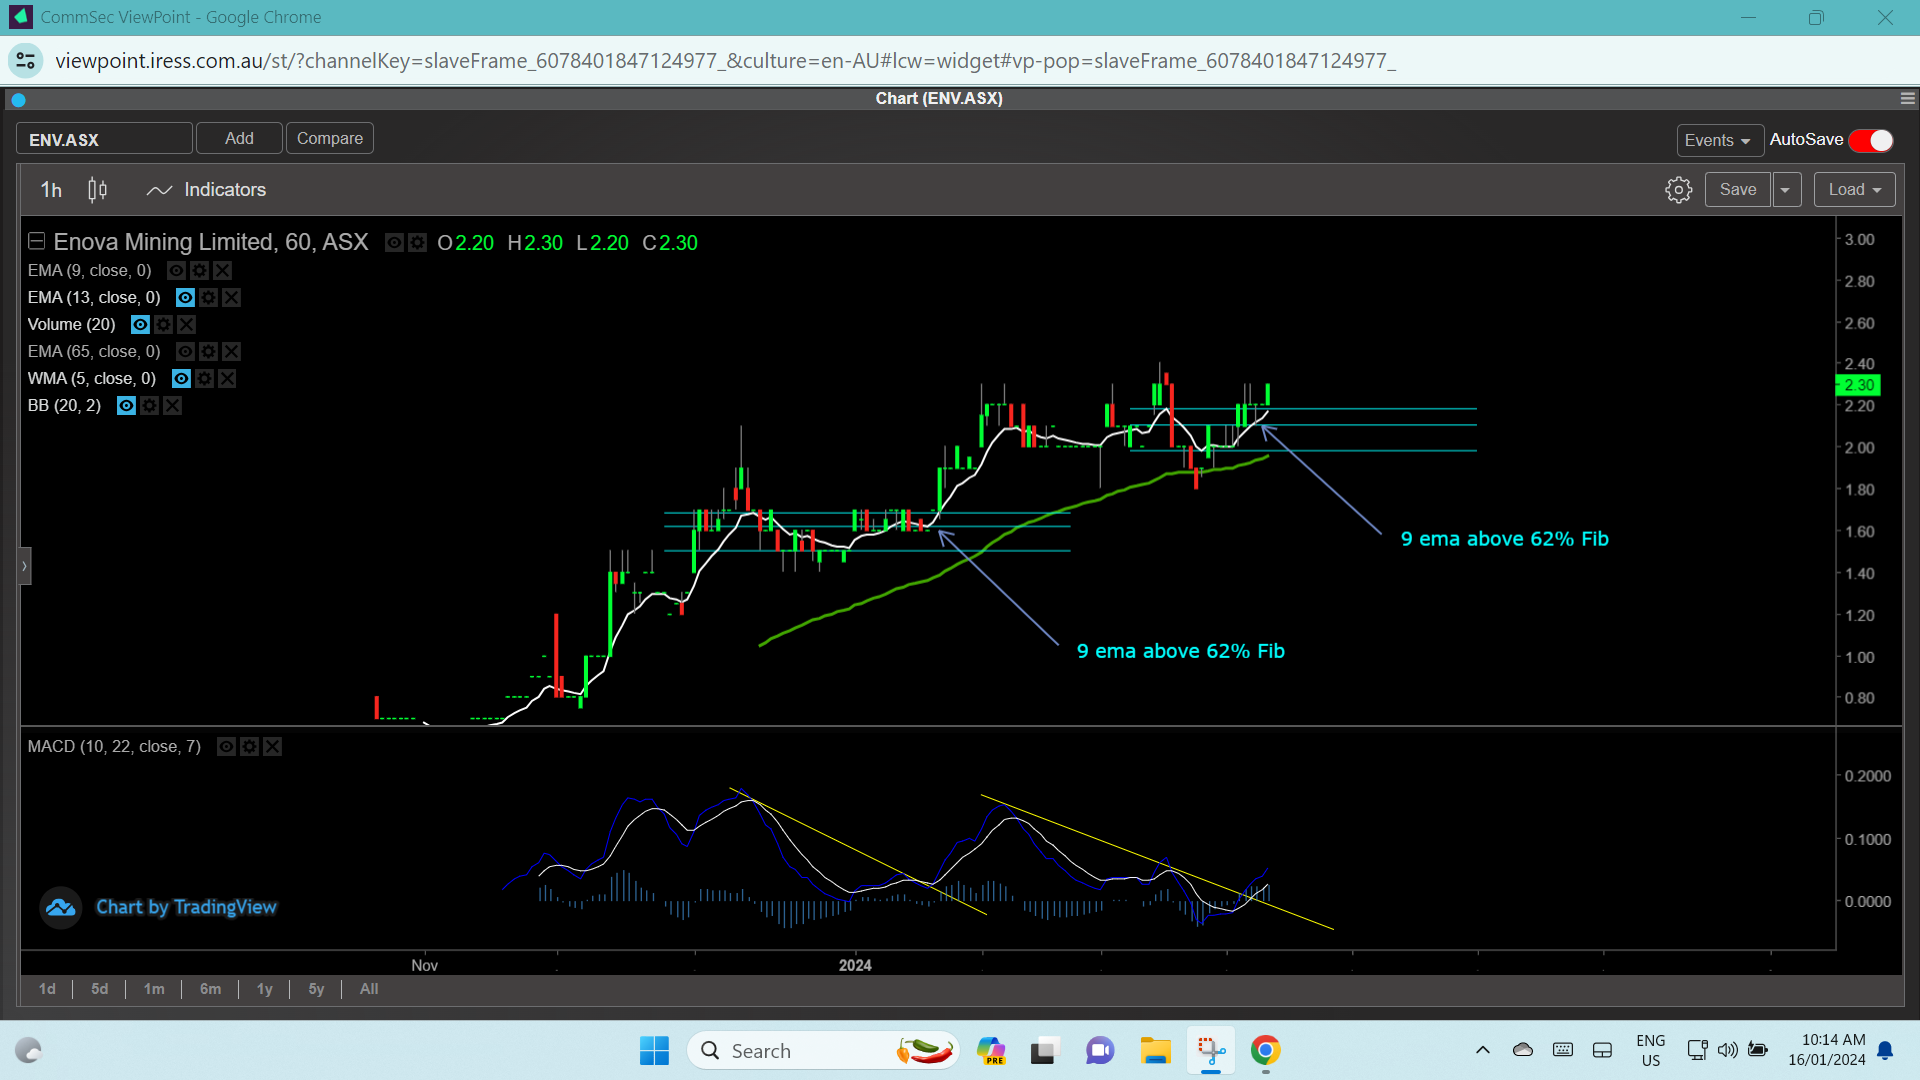This screenshot has width=1920, height=1080.
Task: Hide the EMA (13, close, 0) line
Action: pos(185,298)
